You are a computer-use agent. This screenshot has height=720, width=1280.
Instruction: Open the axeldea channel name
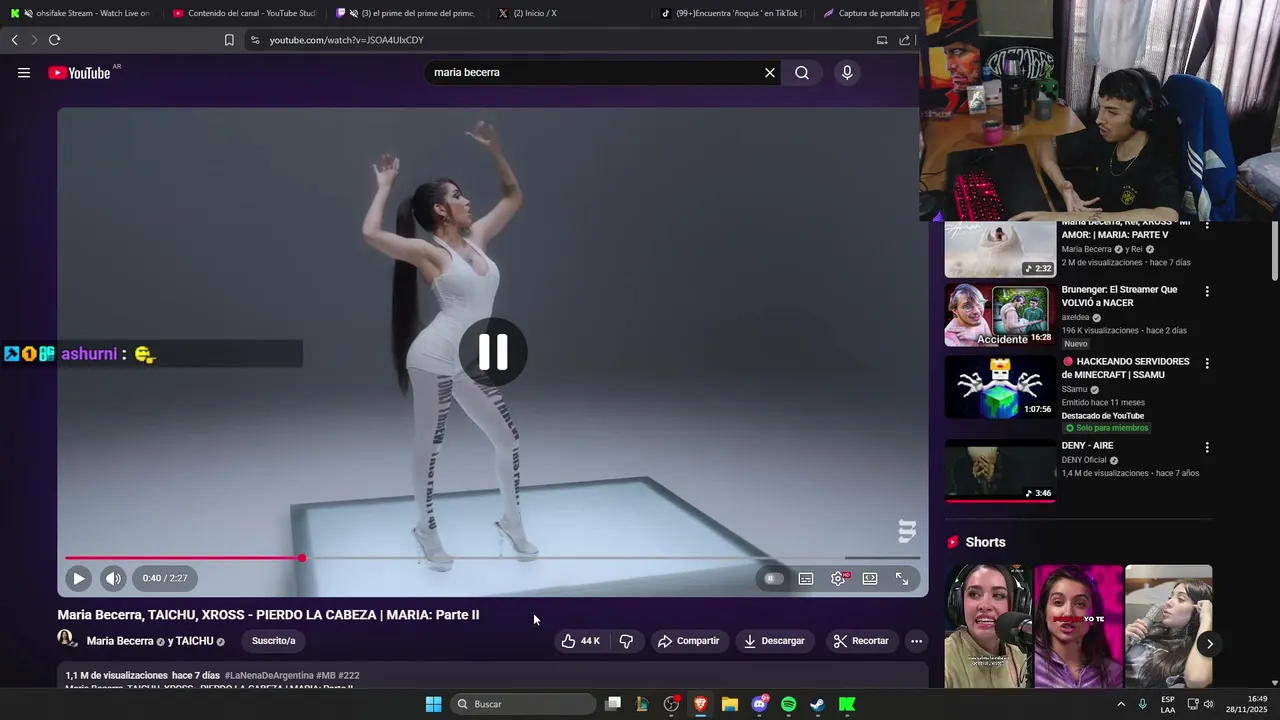(1075, 317)
